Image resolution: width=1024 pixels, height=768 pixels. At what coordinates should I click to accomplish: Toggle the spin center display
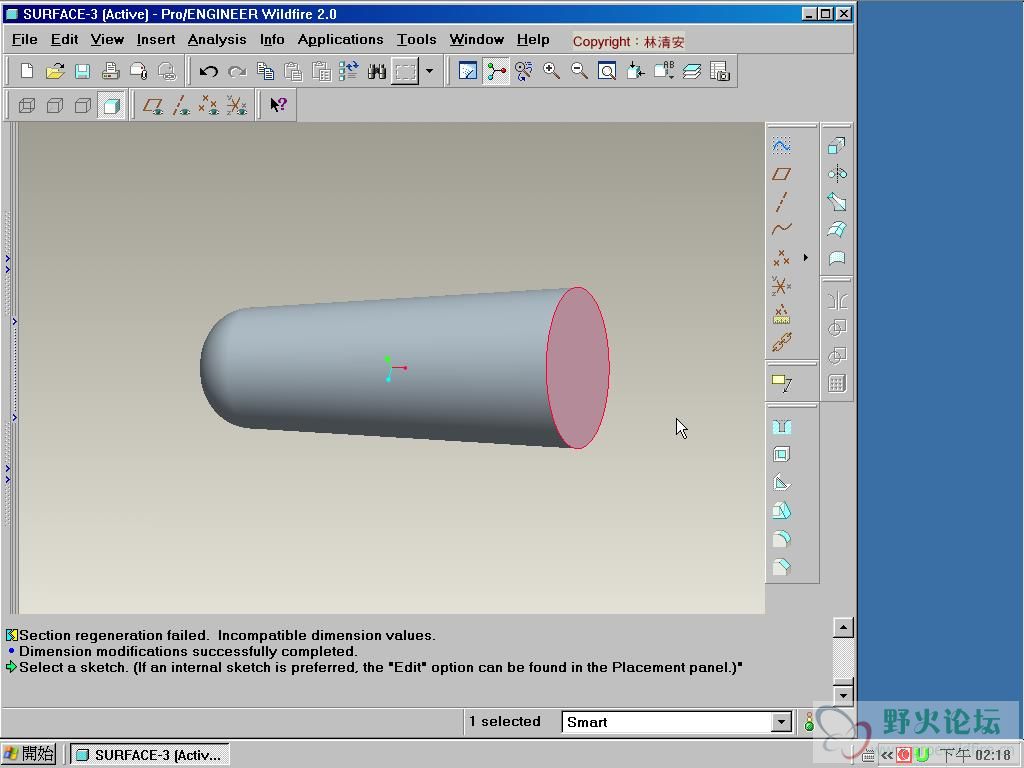(x=496, y=71)
